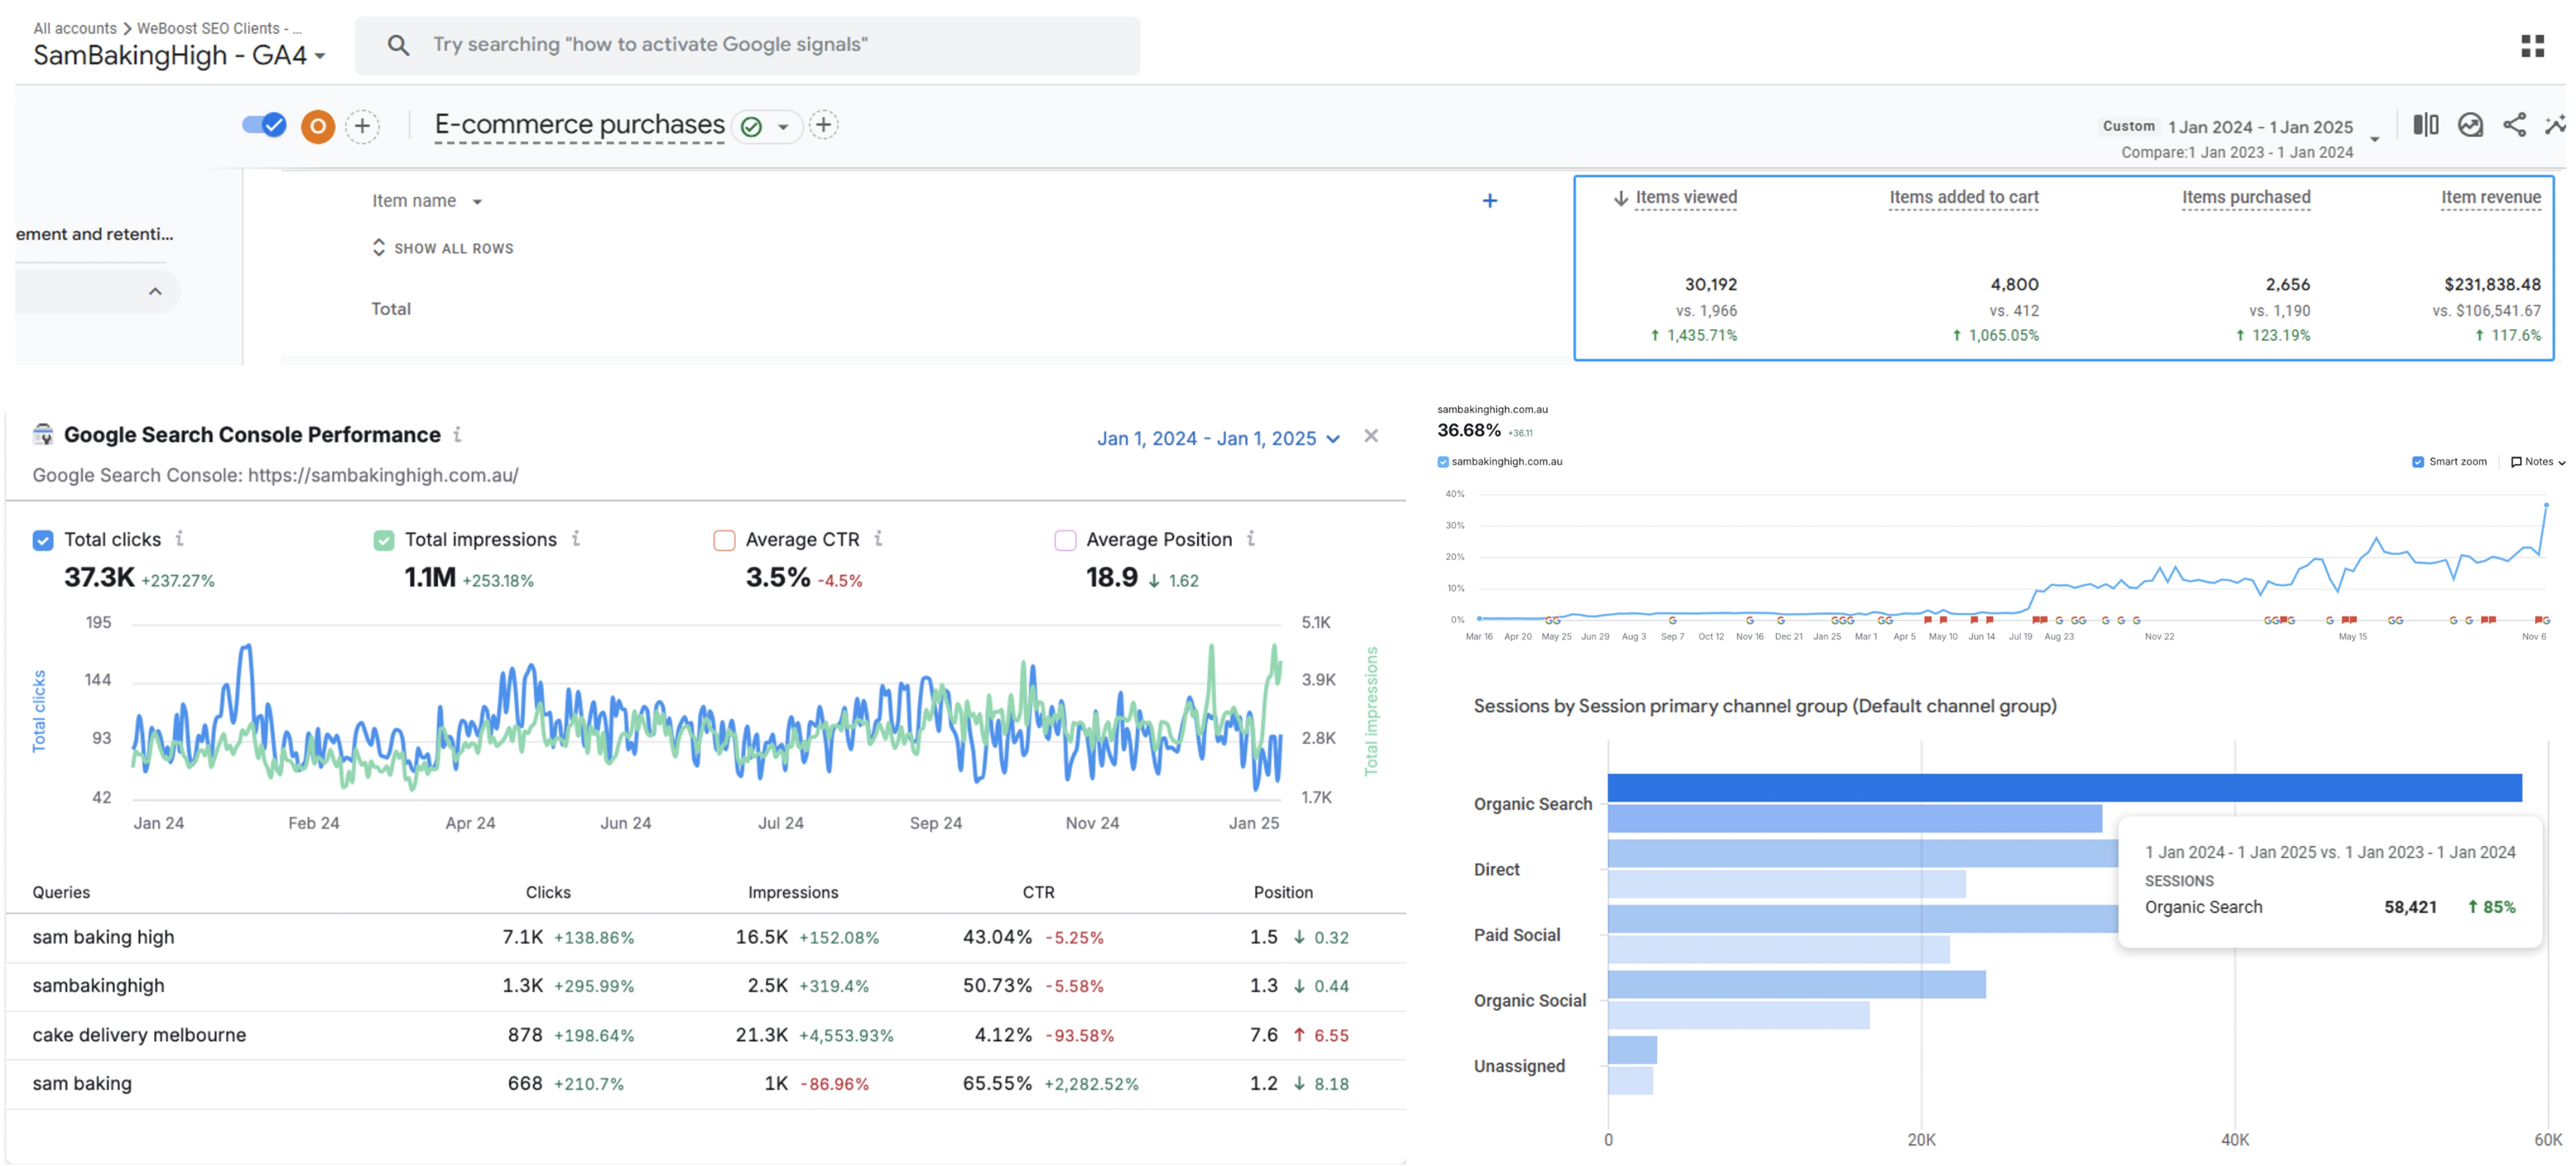Click the add comparison plus circle
This screenshot has width=2576, height=1166.
362,126
